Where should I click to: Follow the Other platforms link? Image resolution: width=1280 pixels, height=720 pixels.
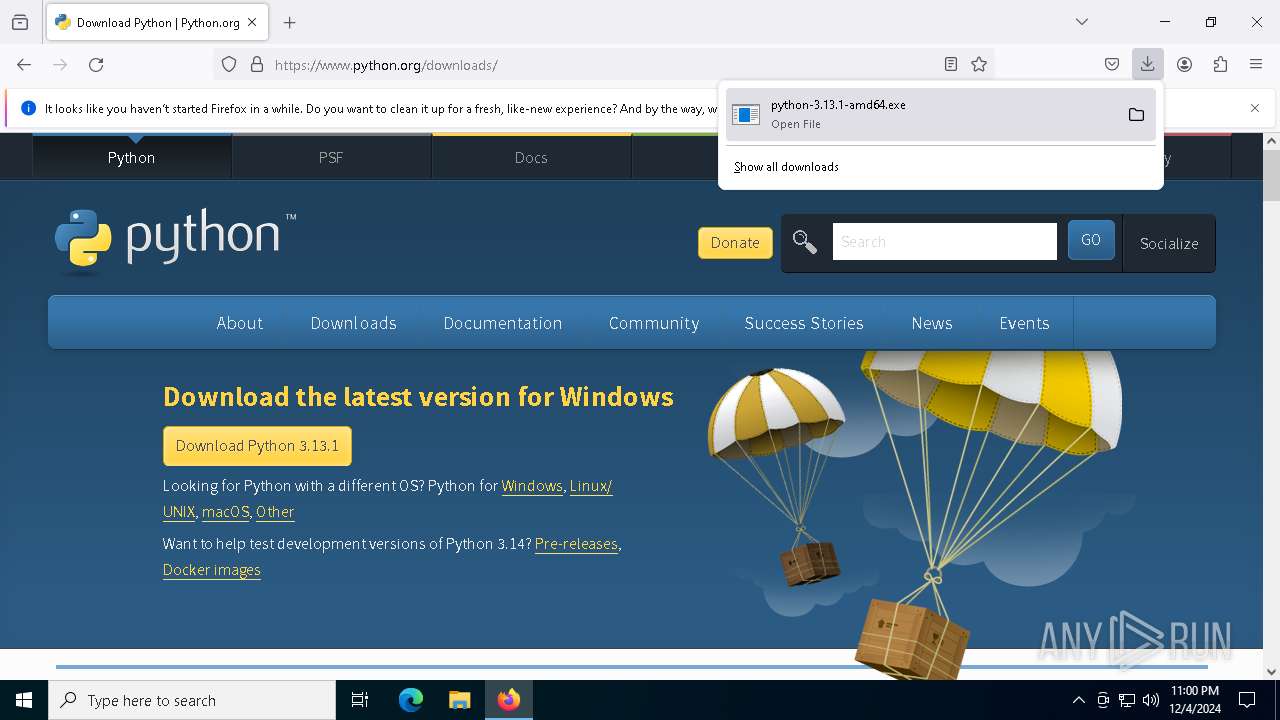click(275, 512)
